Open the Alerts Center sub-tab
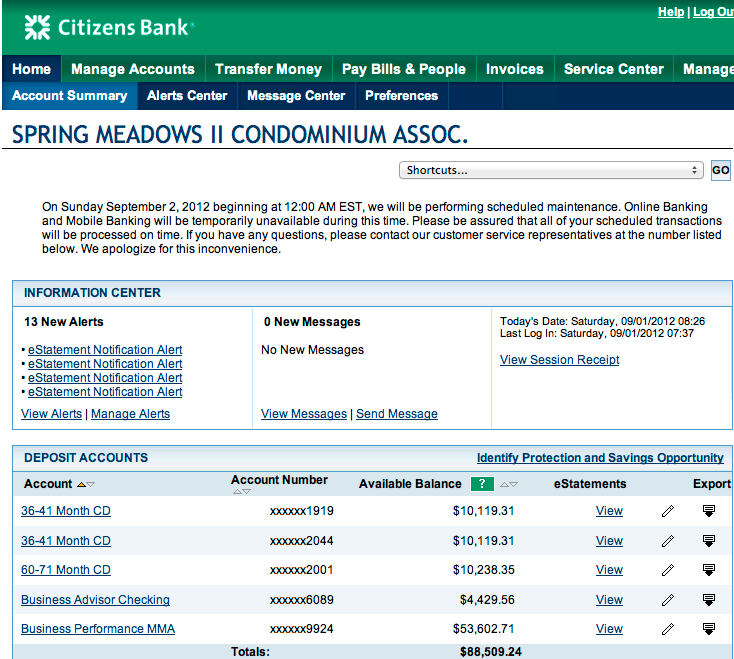 tap(187, 95)
